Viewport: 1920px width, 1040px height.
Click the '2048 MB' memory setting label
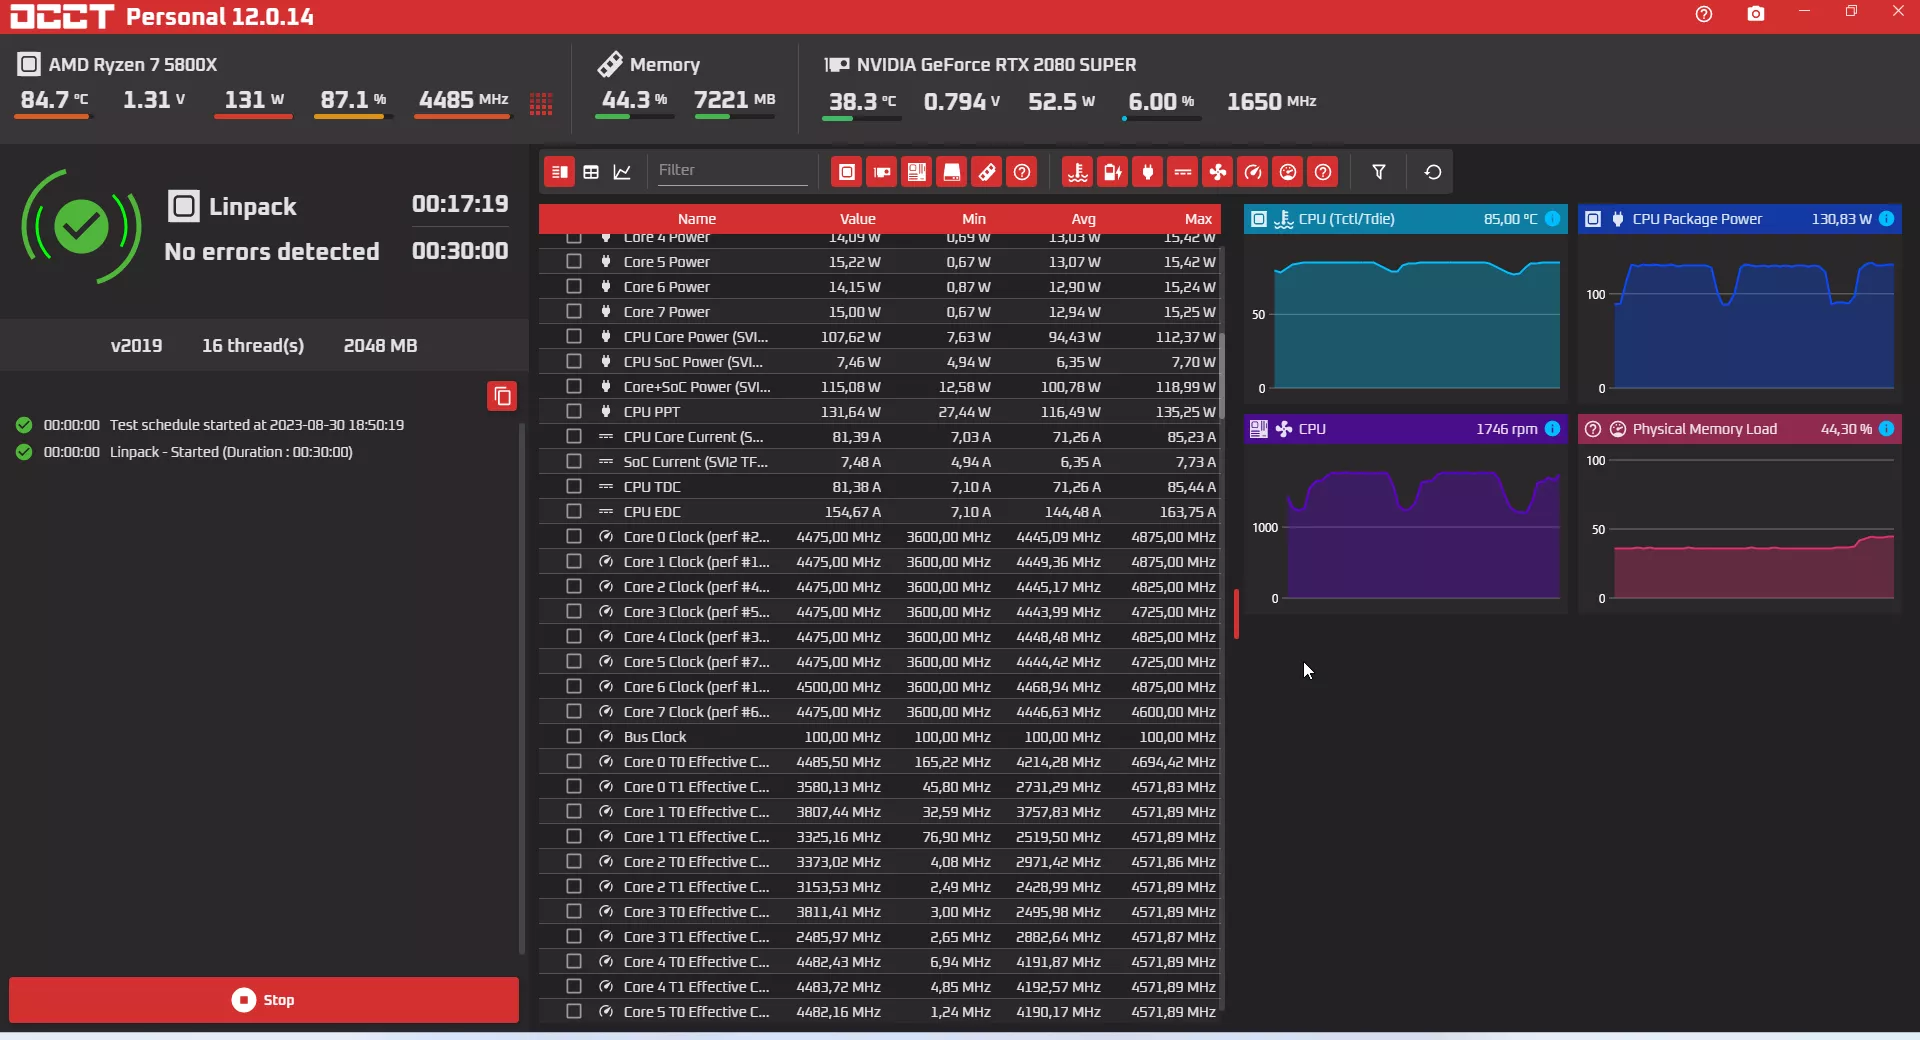[380, 346]
